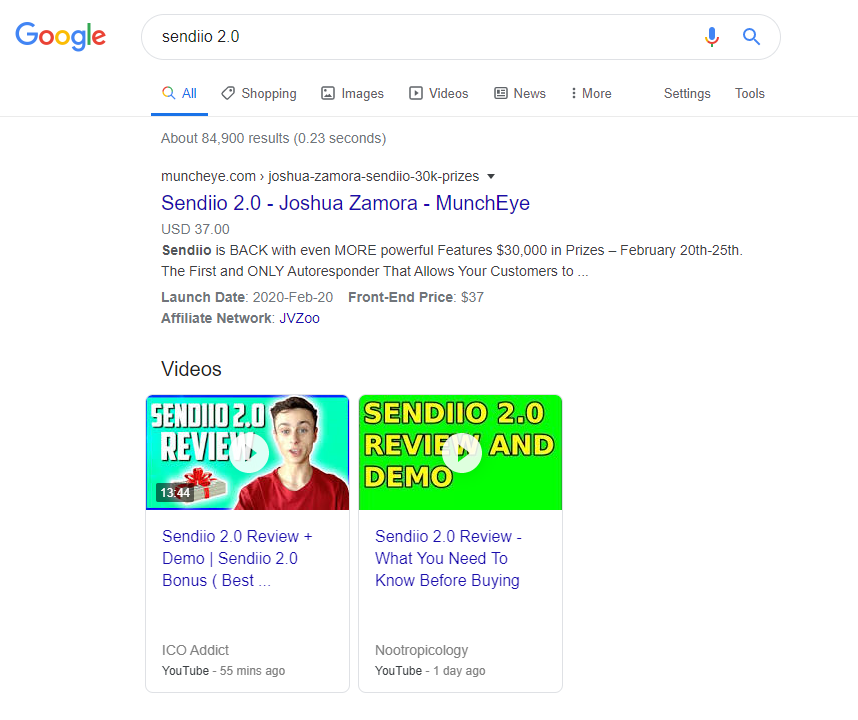Image resolution: width=858 pixels, height=720 pixels.
Task: Play the green Sendiio 2.0 Review and Demo thumbnail
Action: point(460,452)
